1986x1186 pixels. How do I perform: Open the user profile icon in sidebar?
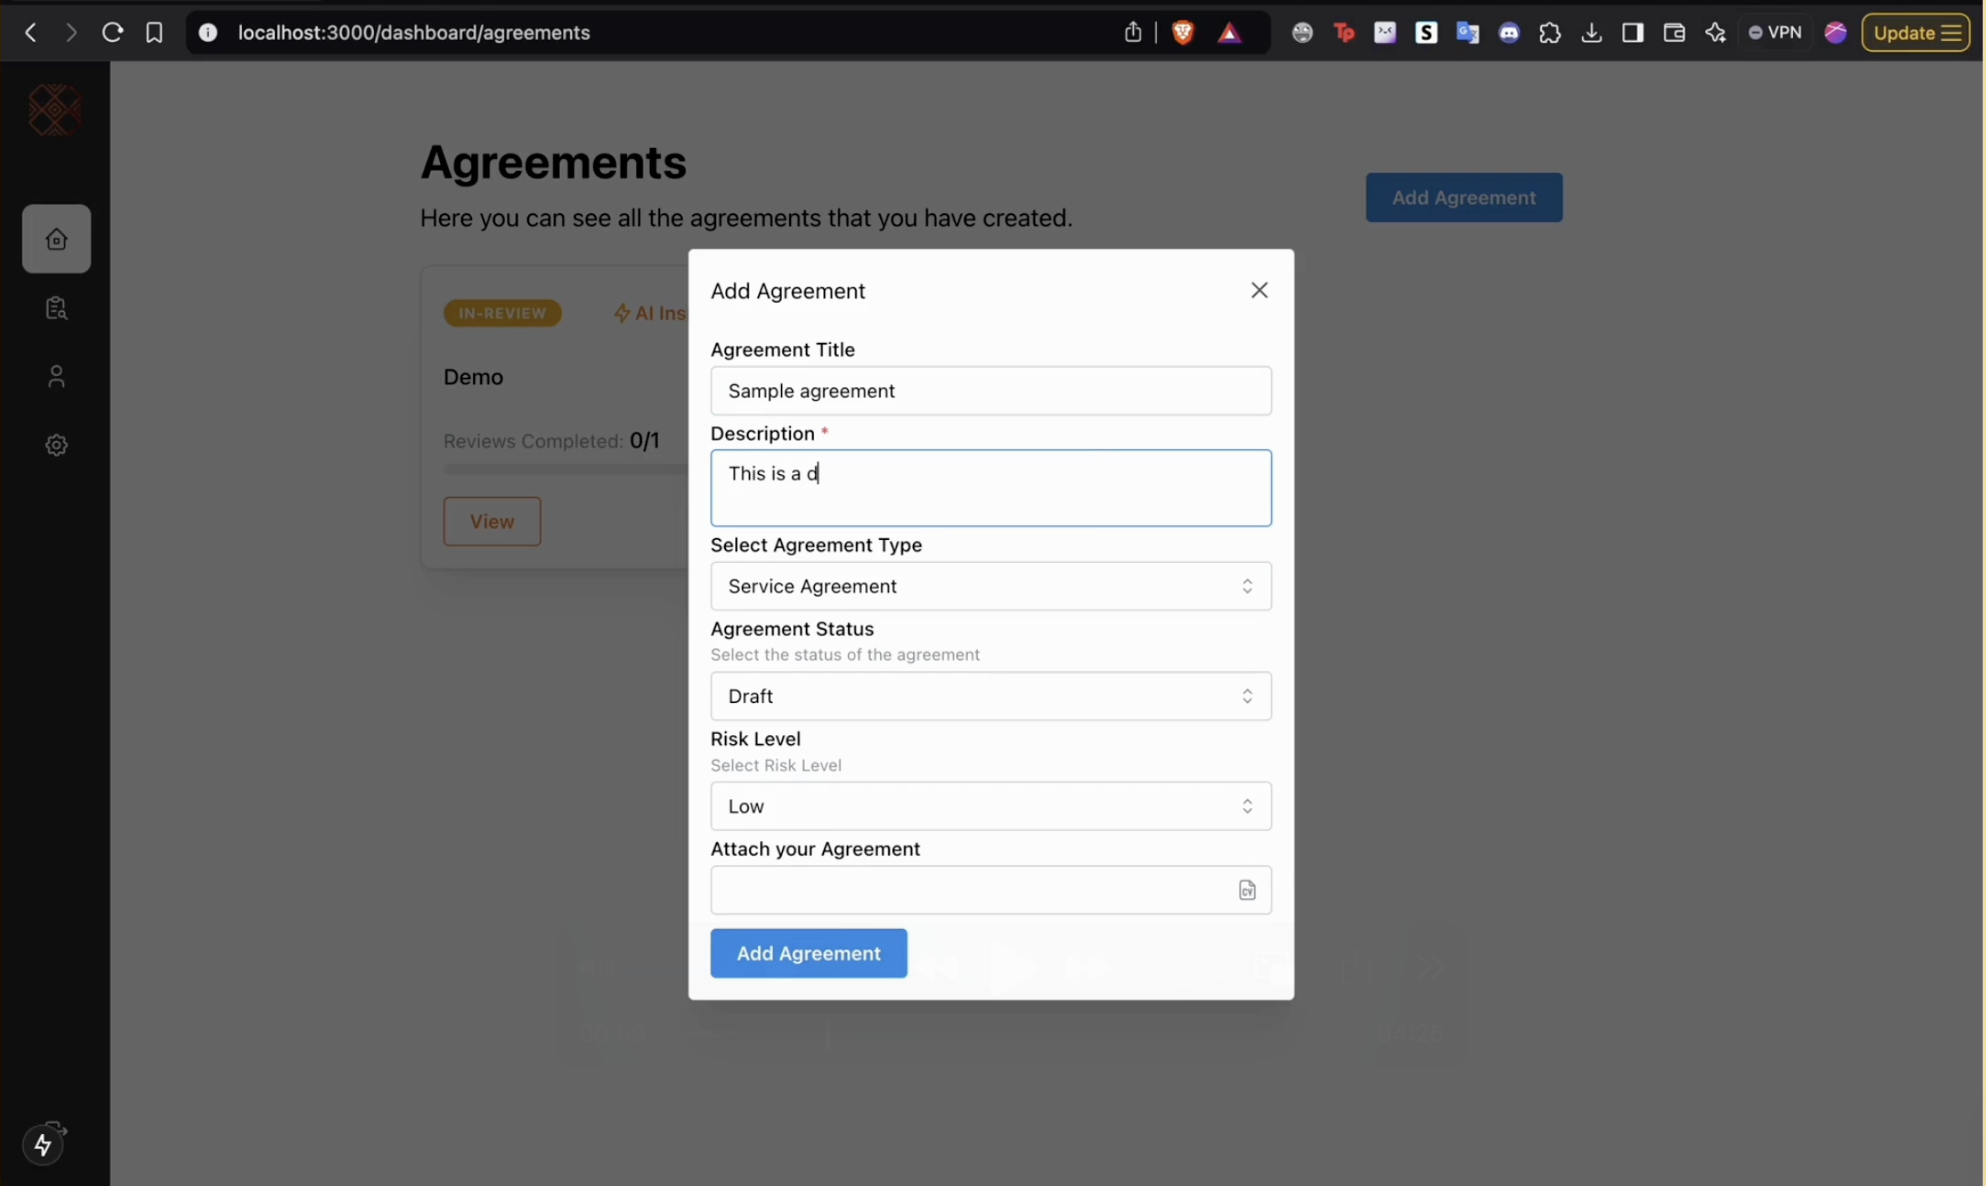[56, 376]
